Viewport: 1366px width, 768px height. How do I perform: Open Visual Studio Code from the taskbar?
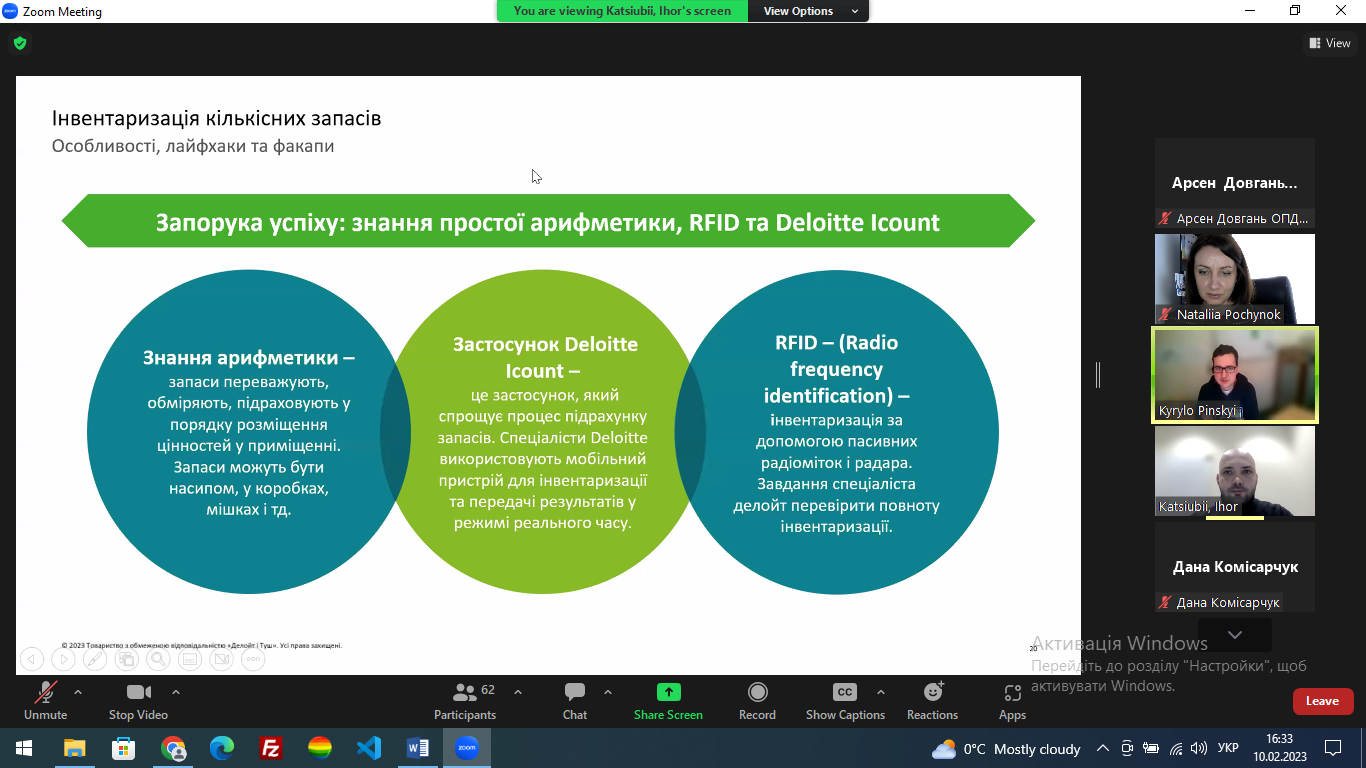point(368,748)
